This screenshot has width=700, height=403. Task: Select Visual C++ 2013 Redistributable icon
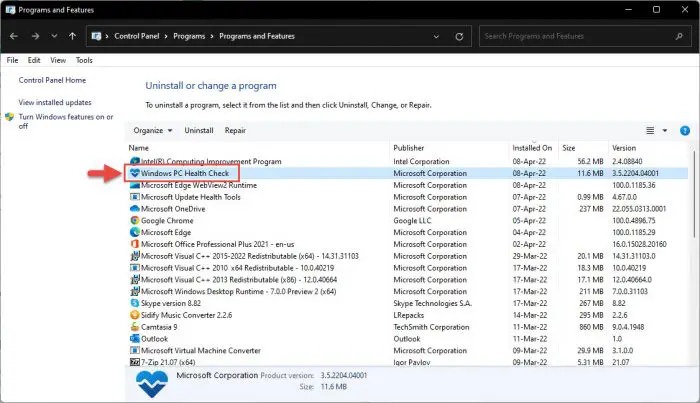point(134,280)
